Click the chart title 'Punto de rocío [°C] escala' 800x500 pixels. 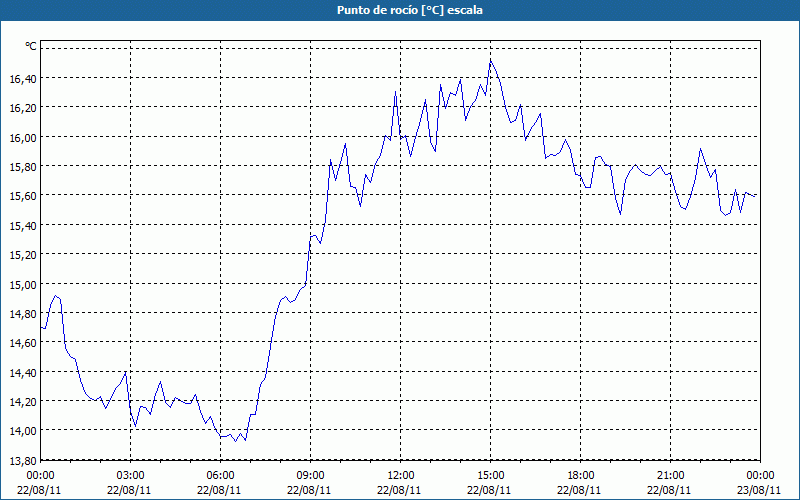(x=410, y=10)
